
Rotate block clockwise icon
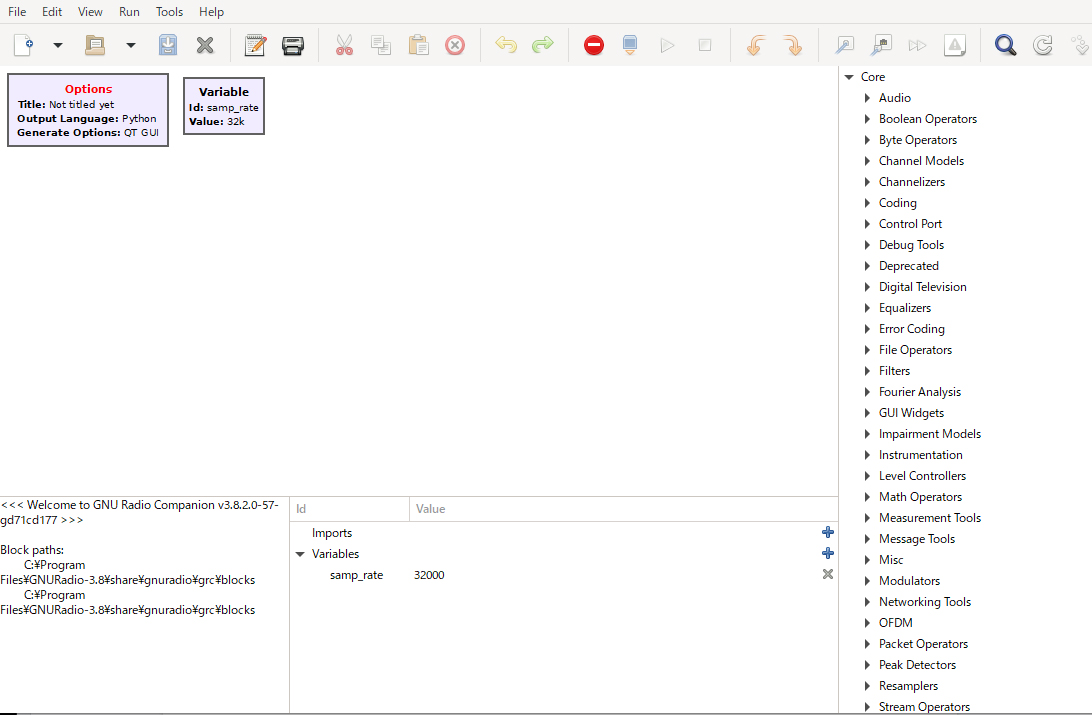pos(793,45)
